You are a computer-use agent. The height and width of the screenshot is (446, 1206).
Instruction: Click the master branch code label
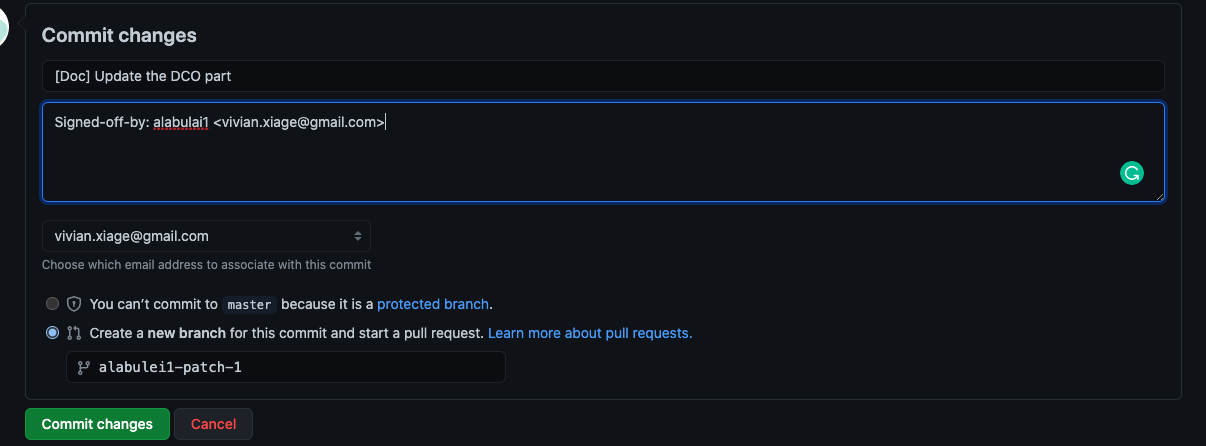249,304
